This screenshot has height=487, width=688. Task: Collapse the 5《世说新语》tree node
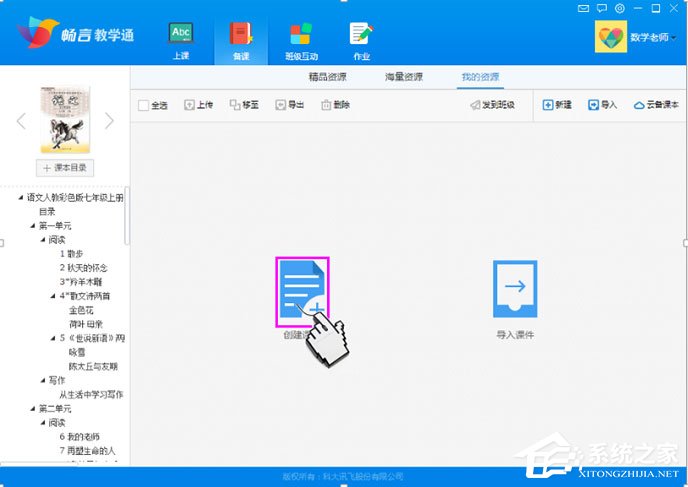[x=53, y=338]
